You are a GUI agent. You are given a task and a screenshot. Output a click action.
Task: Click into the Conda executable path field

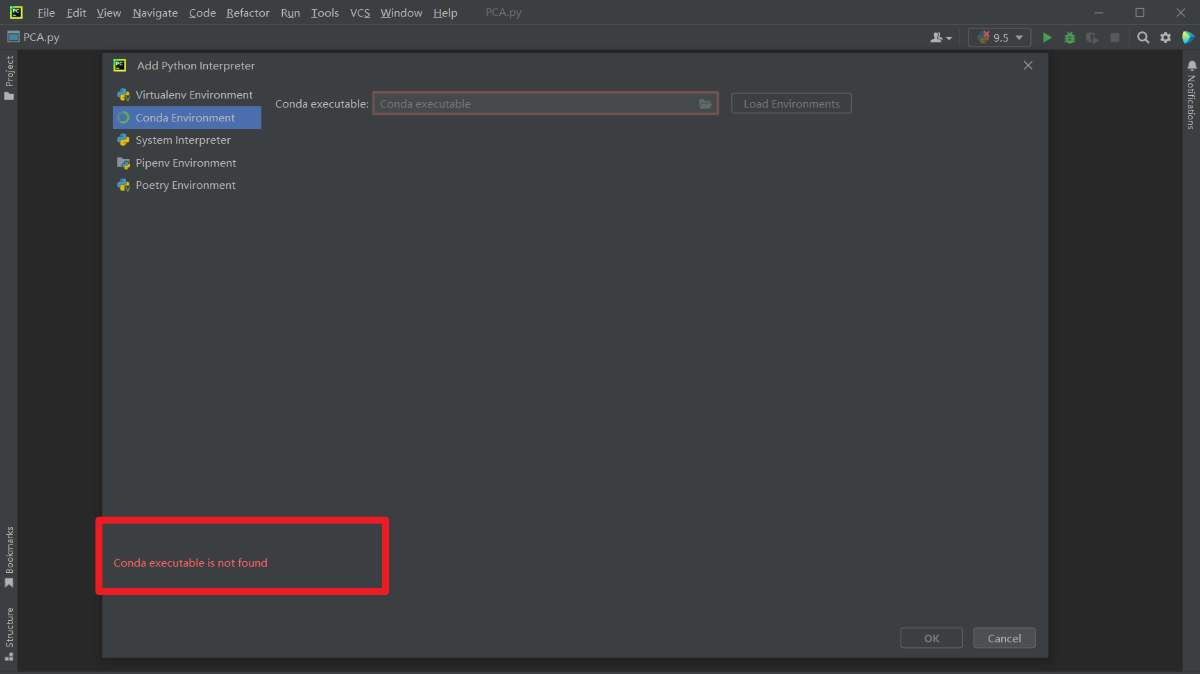pyautogui.click(x=535, y=104)
